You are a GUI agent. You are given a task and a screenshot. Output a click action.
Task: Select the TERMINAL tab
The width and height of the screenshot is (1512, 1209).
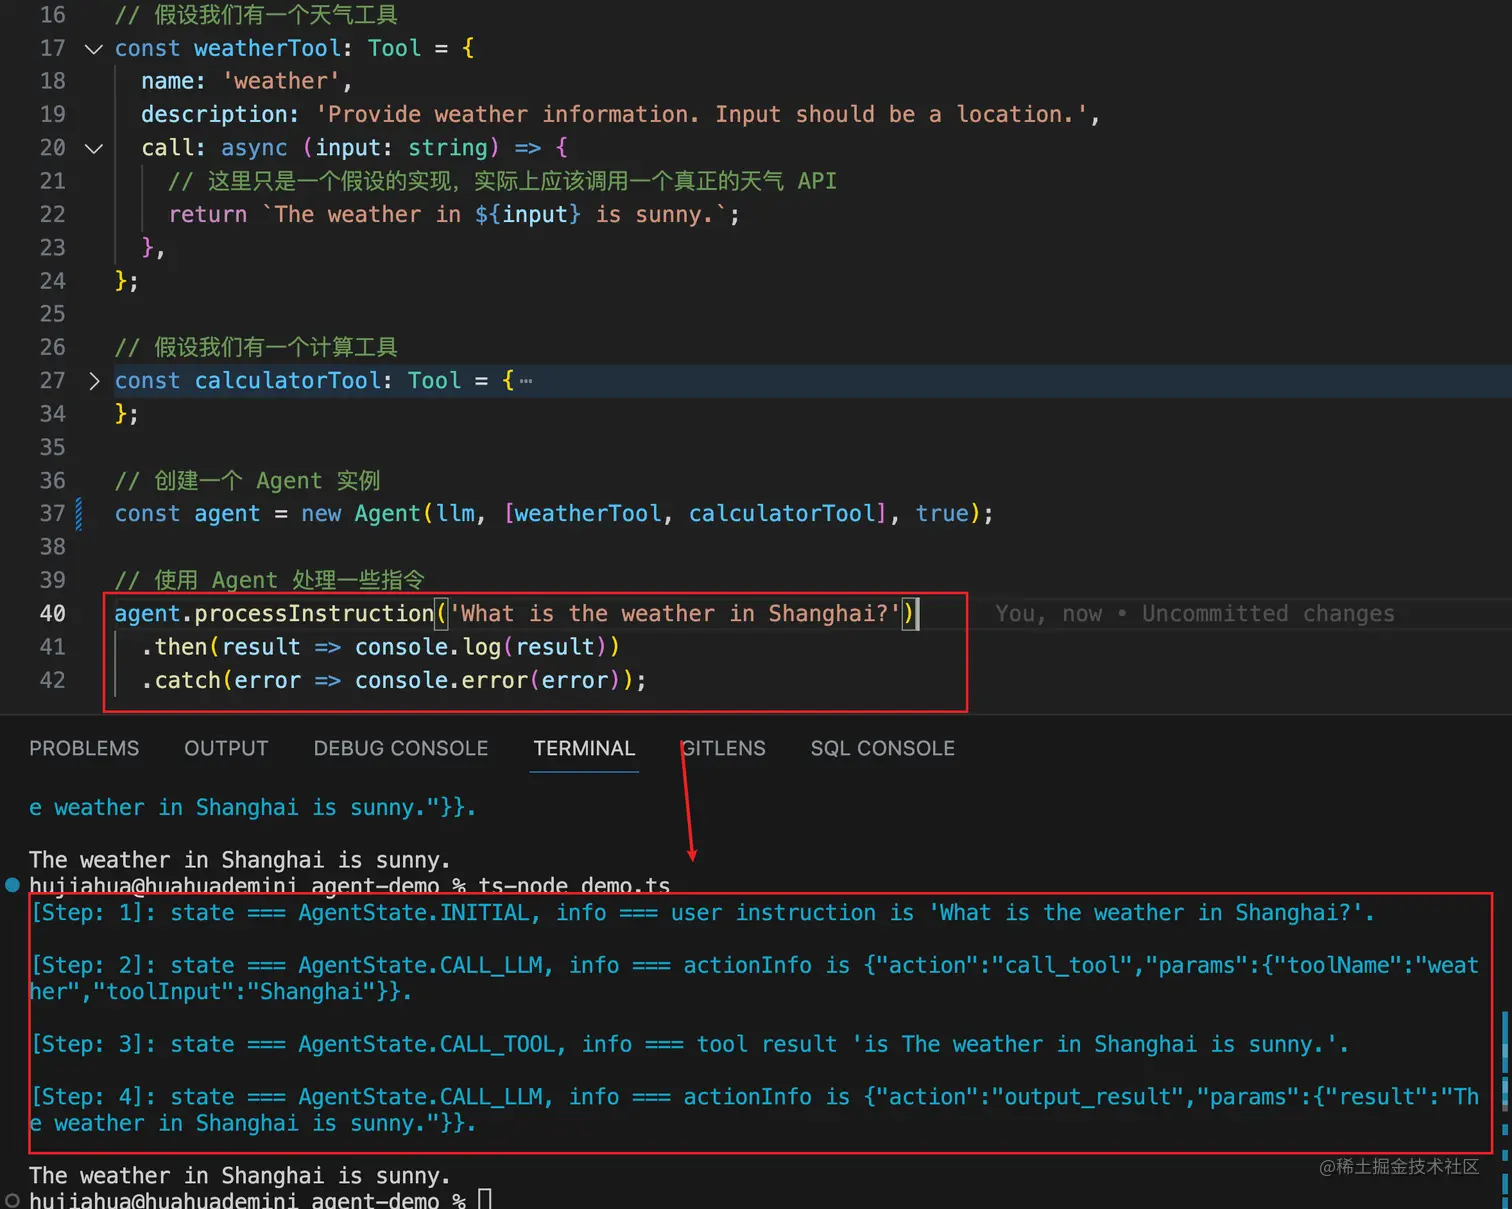click(584, 748)
